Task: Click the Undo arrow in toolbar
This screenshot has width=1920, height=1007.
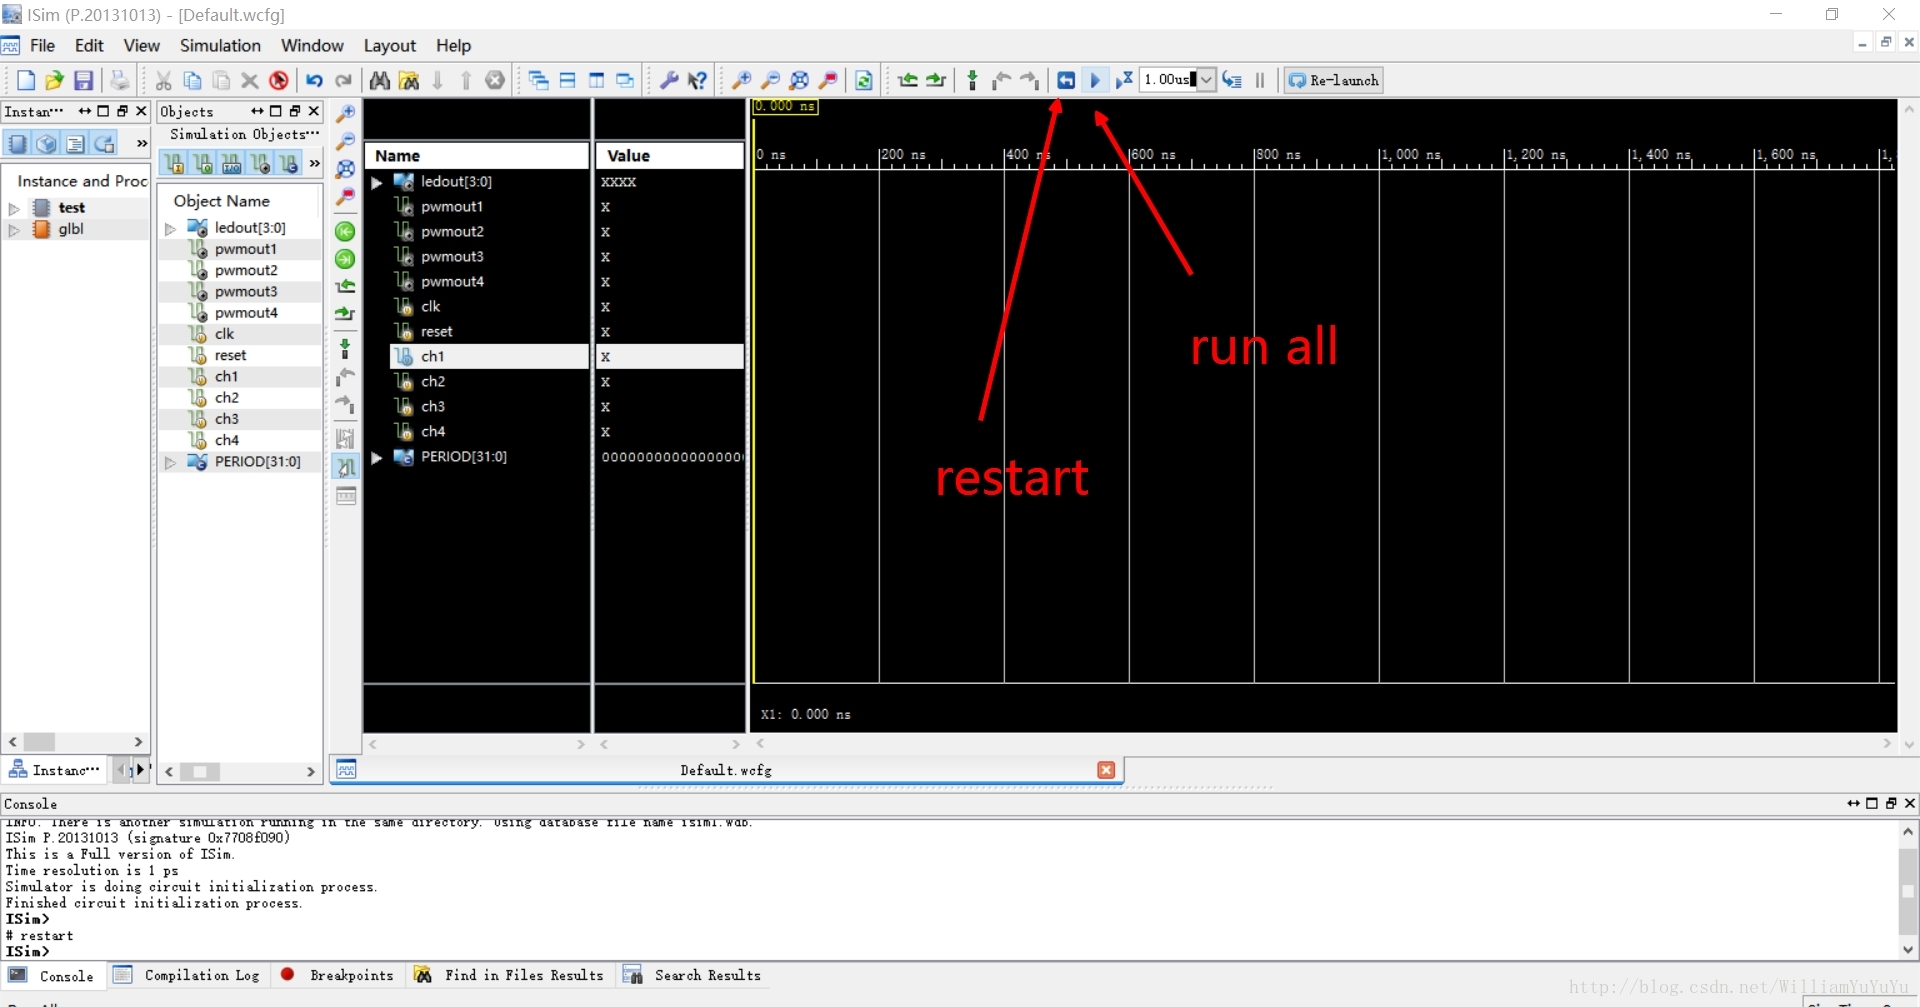Action: [x=314, y=80]
